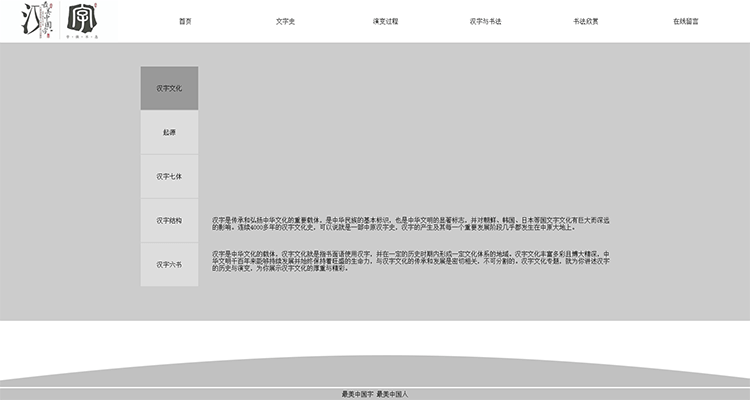The width and height of the screenshot is (750, 400).
Task: Click the small caption under the seal emblem
Action: coord(82,36)
